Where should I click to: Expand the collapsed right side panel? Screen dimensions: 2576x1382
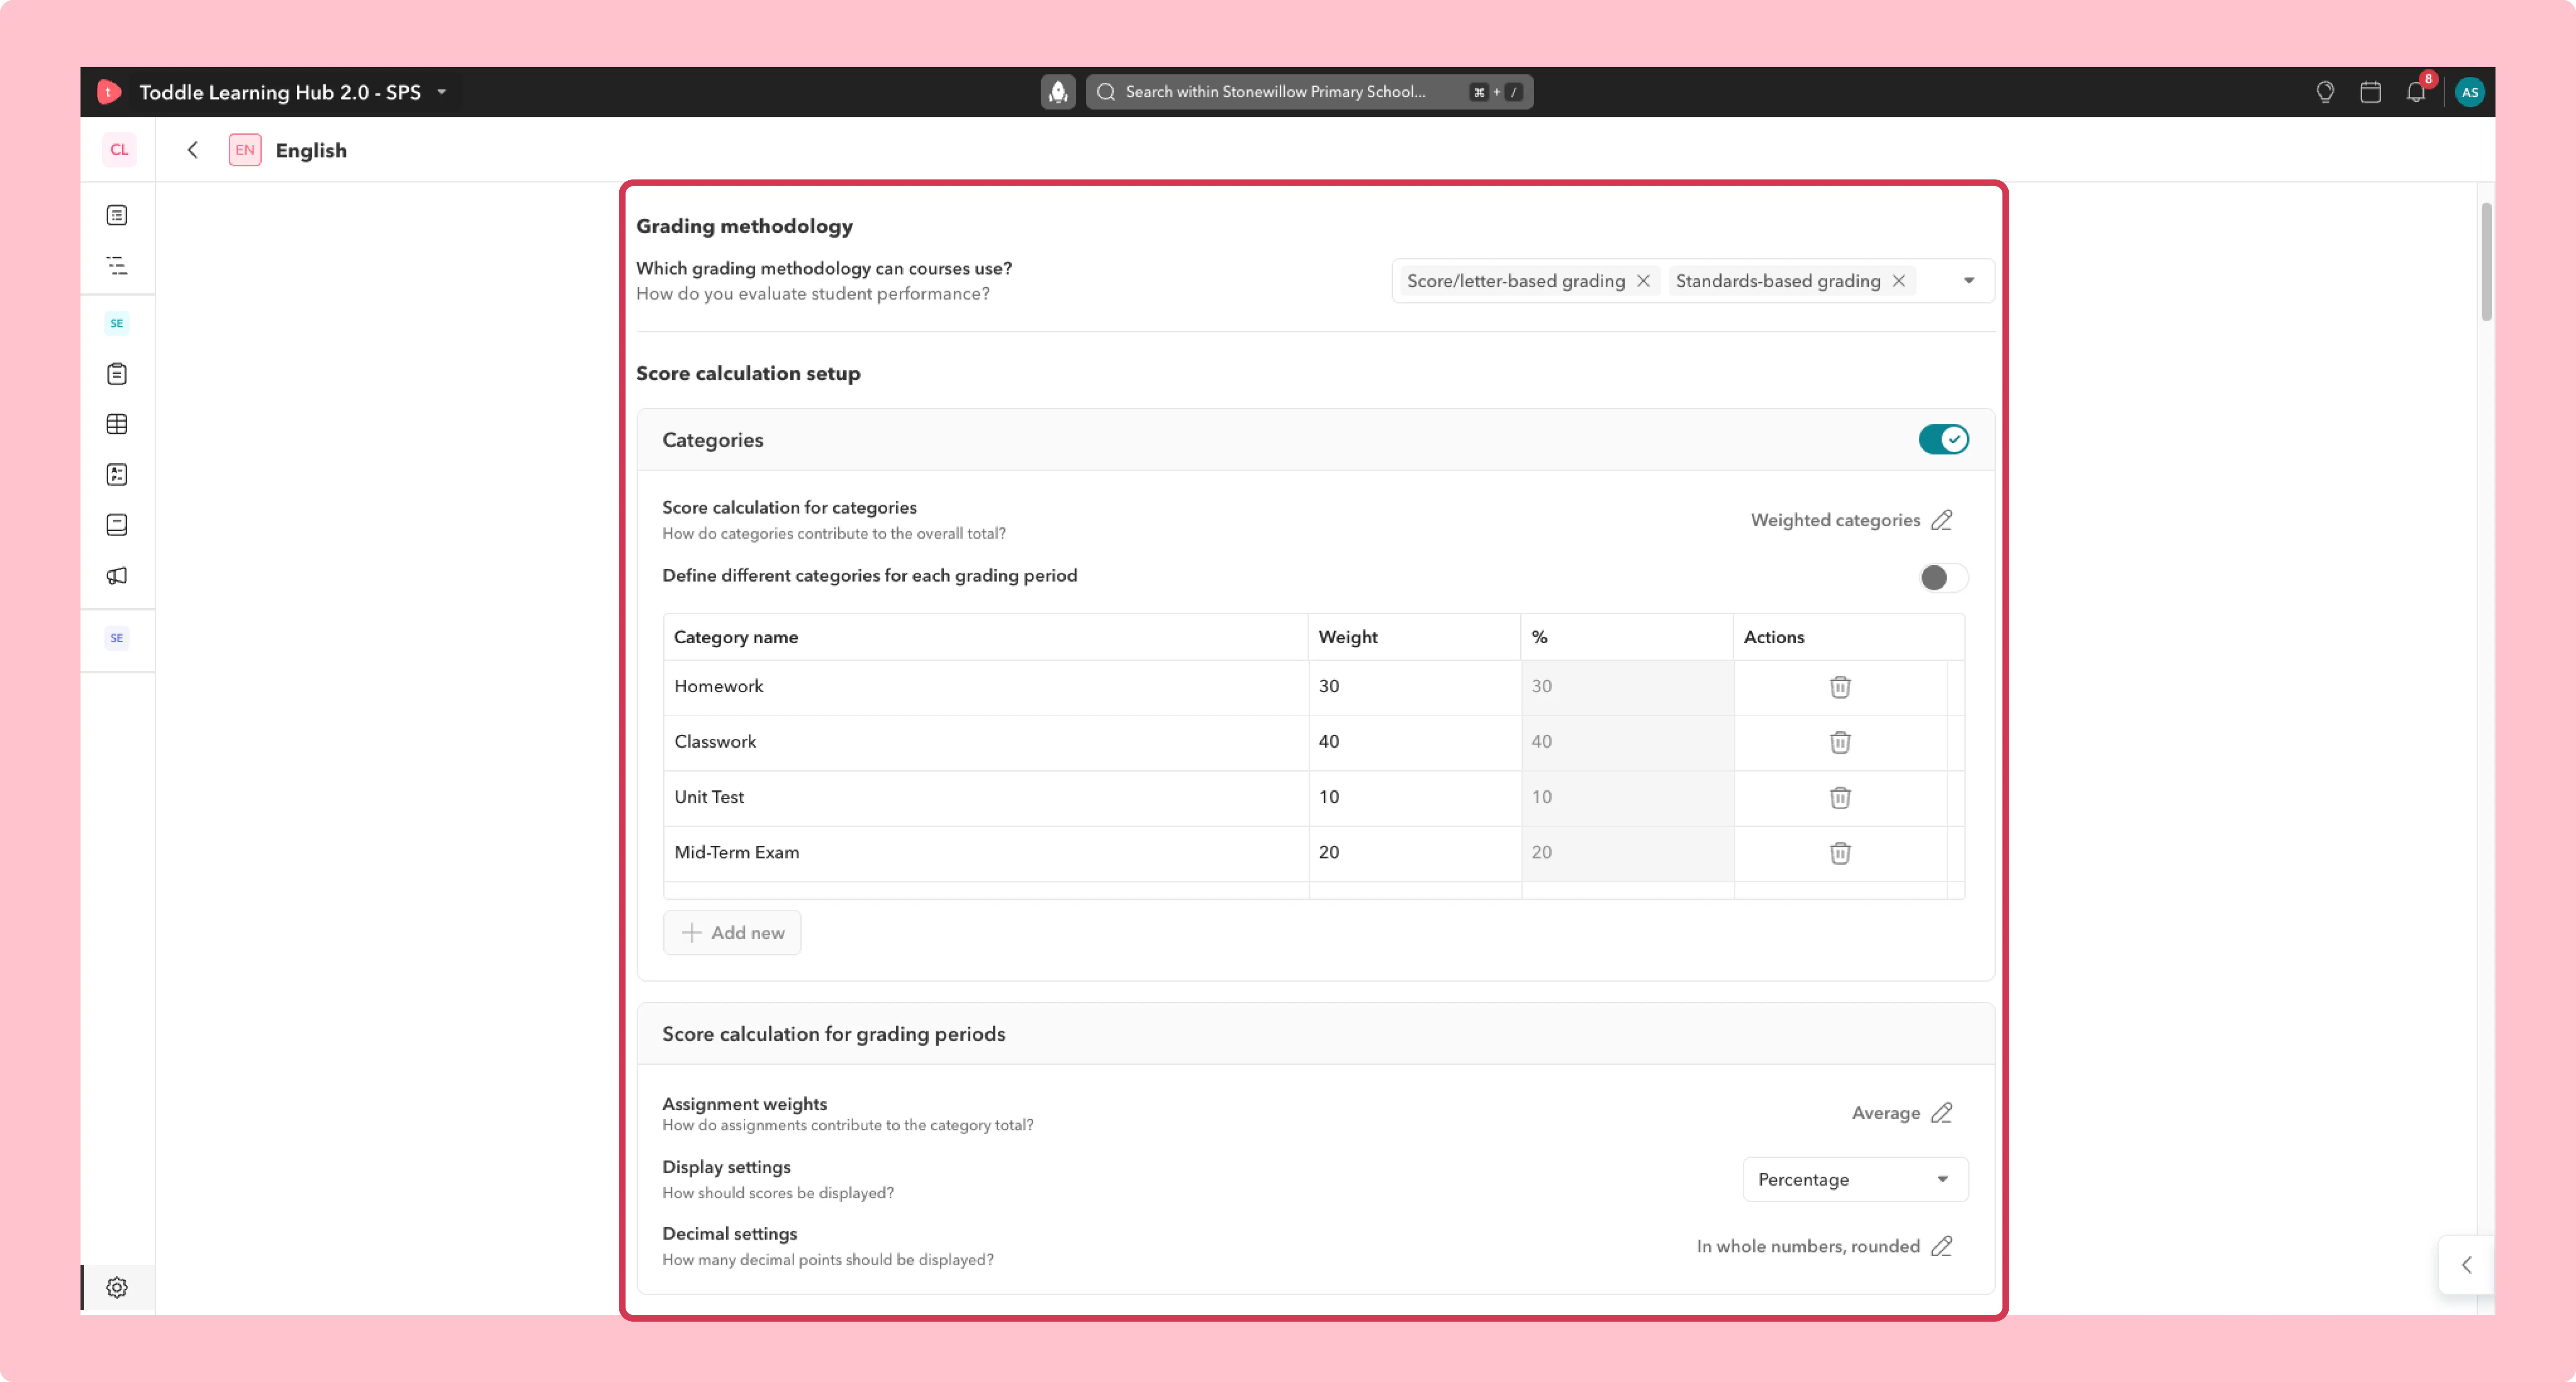[2466, 1265]
